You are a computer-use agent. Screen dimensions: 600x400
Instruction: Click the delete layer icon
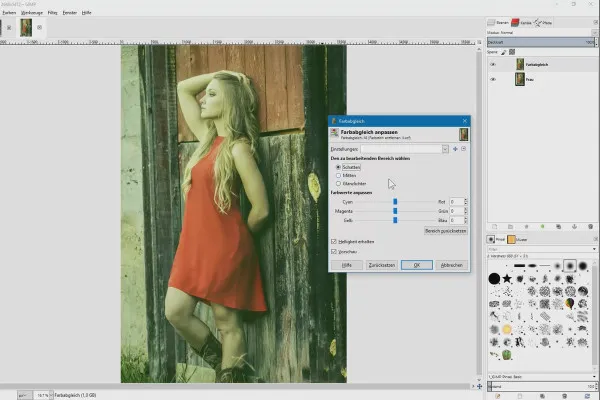click(590, 227)
